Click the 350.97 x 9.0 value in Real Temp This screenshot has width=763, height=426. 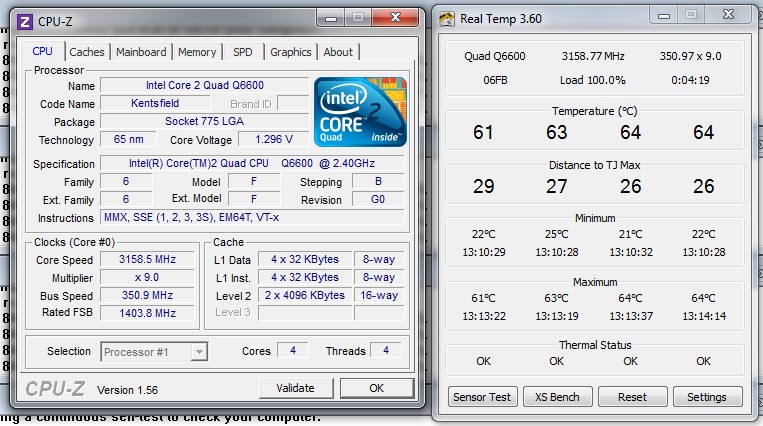click(690, 56)
